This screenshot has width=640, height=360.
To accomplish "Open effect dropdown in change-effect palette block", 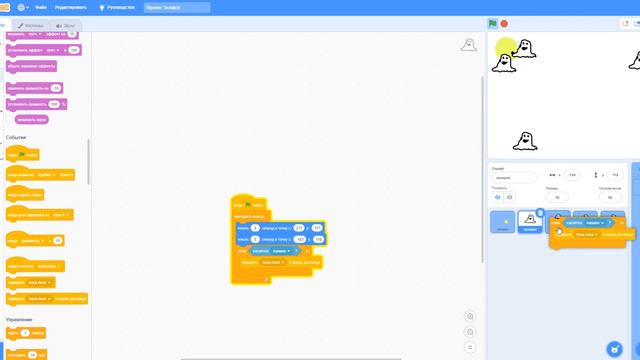I will point(36,34).
